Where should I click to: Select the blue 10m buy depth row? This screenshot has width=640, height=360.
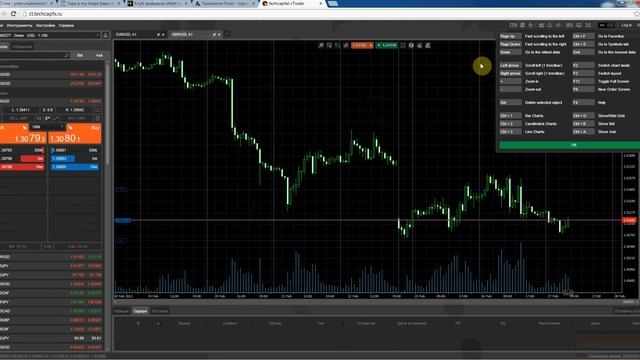click(74, 167)
